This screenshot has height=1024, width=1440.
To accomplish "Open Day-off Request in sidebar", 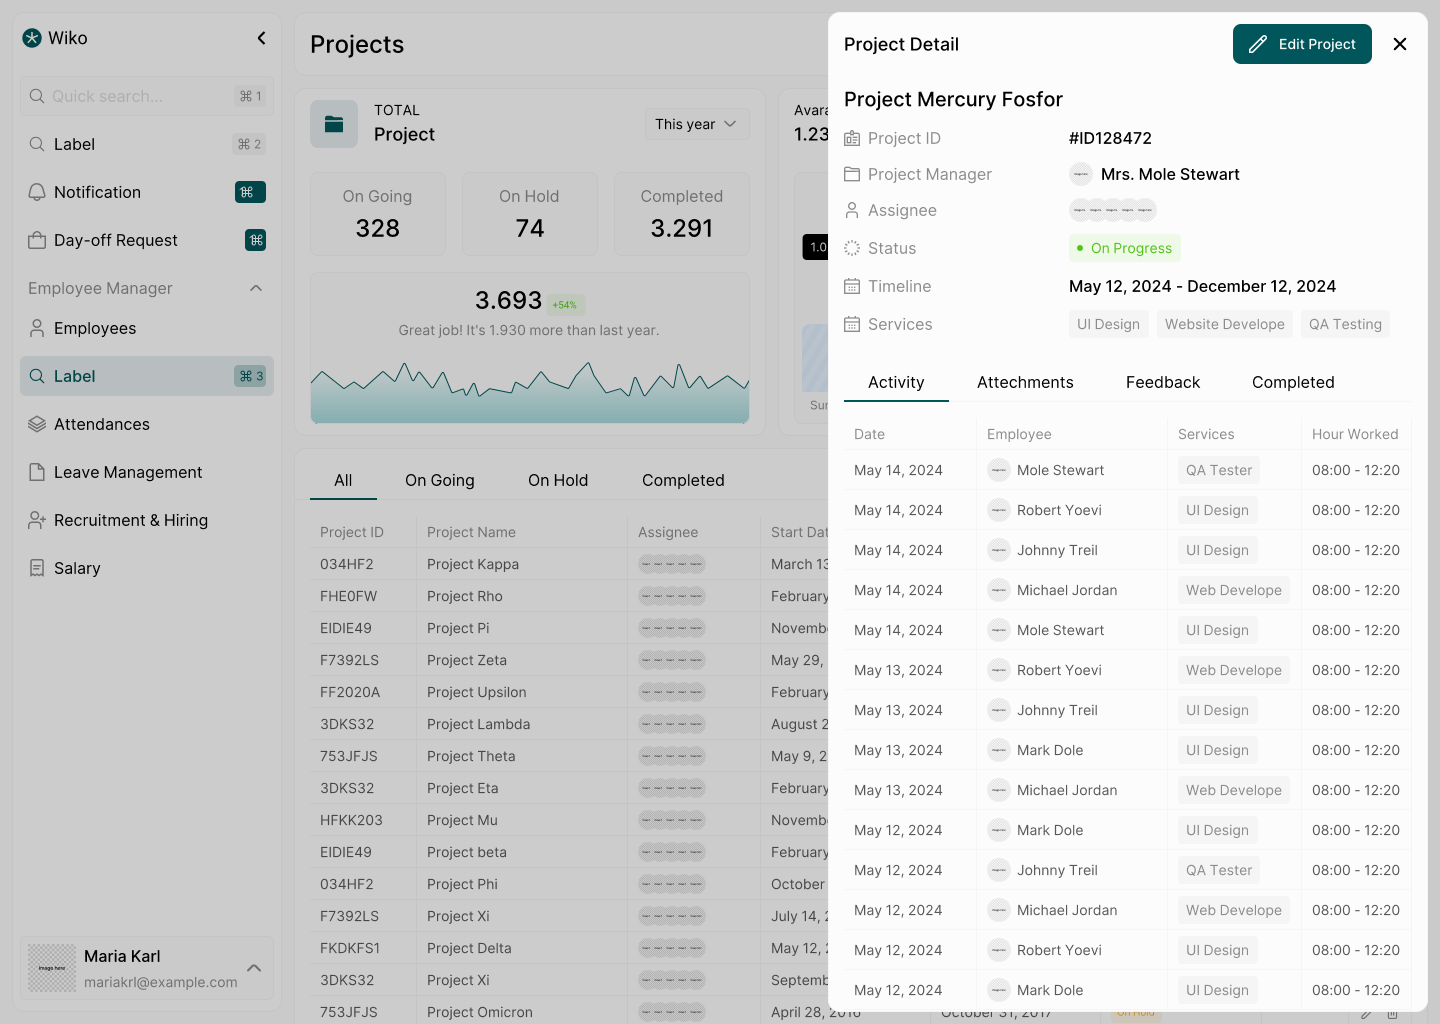I will pos(147,240).
